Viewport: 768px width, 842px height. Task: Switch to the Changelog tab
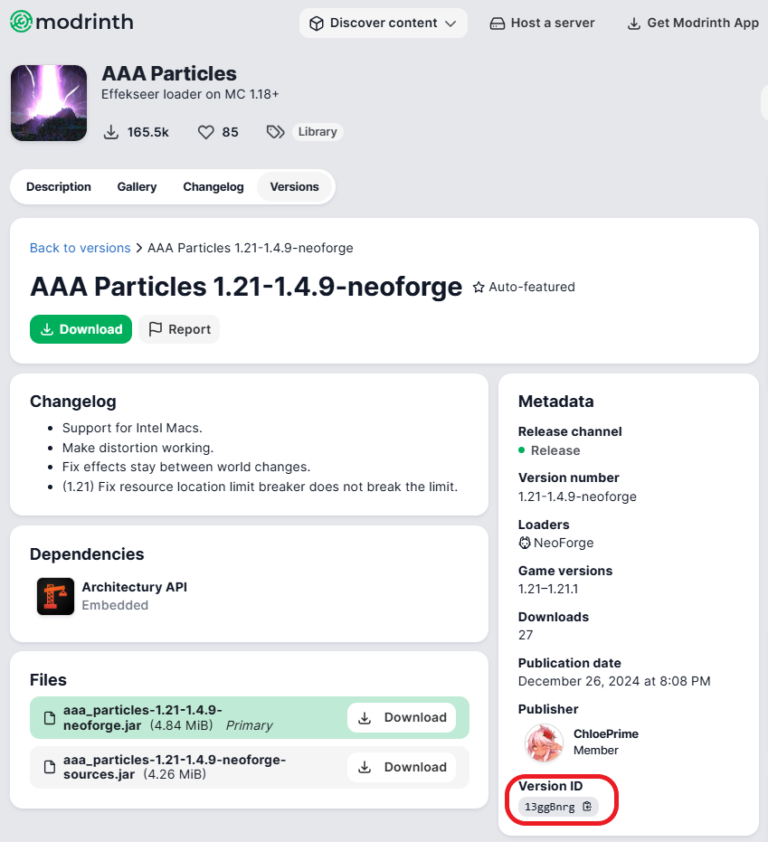pos(213,186)
